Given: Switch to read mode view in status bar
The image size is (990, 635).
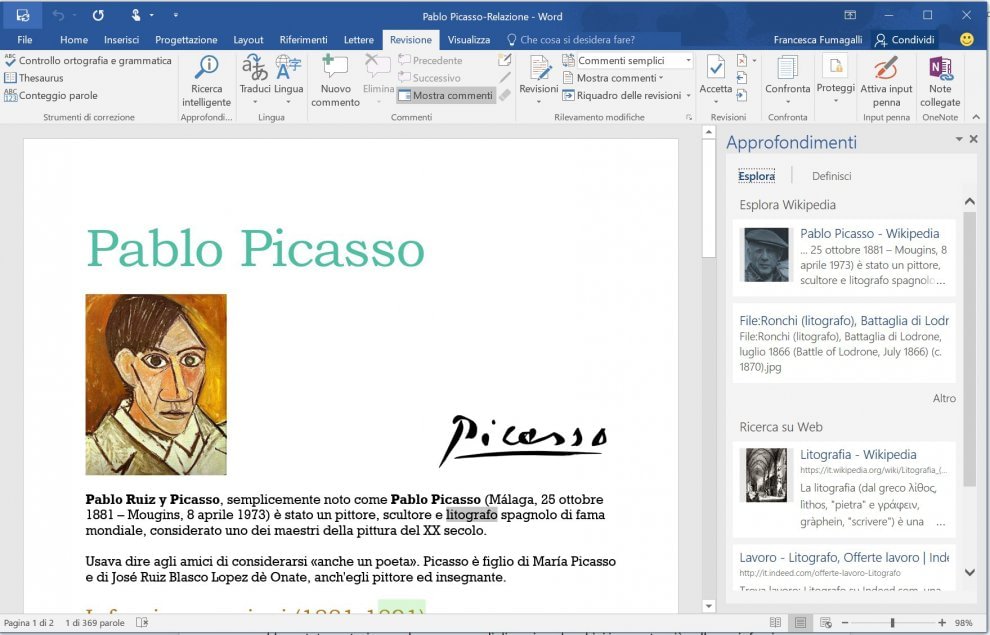Looking at the screenshot, I should 775,622.
